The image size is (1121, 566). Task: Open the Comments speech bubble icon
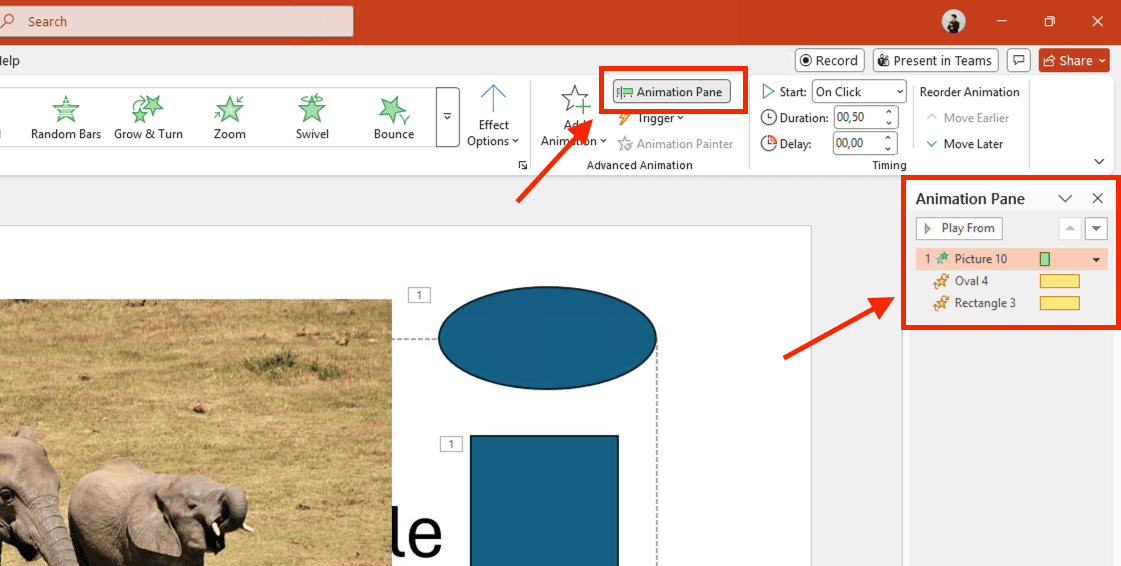1018,60
